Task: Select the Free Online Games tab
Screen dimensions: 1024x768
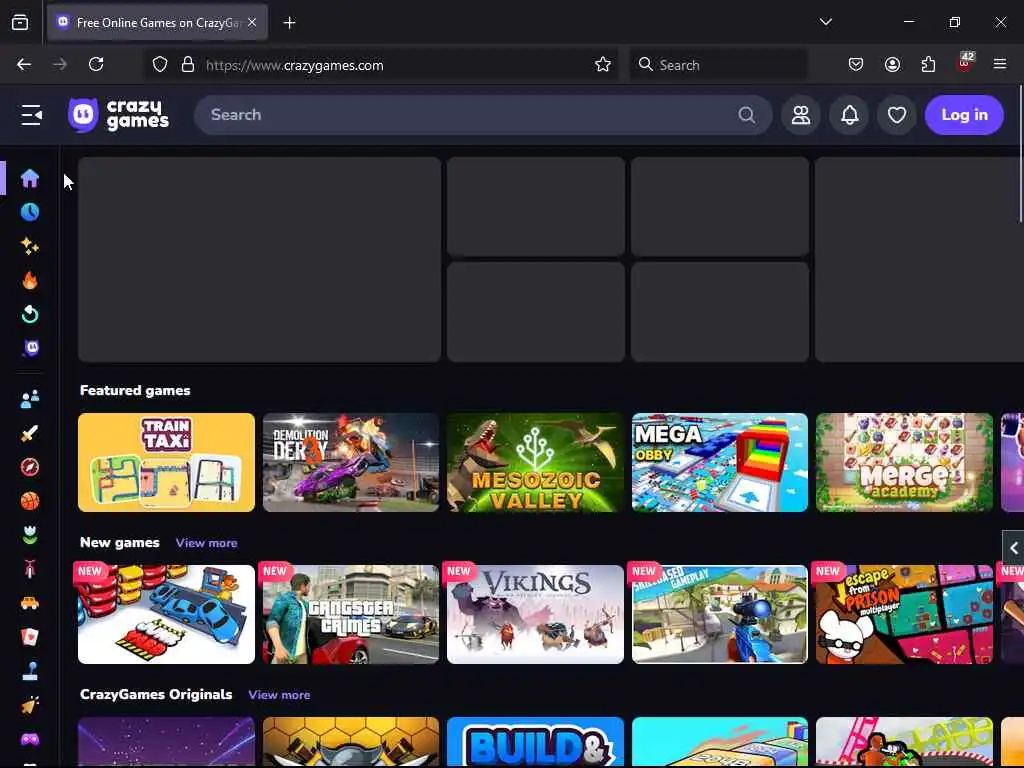Action: tap(157, 23)
